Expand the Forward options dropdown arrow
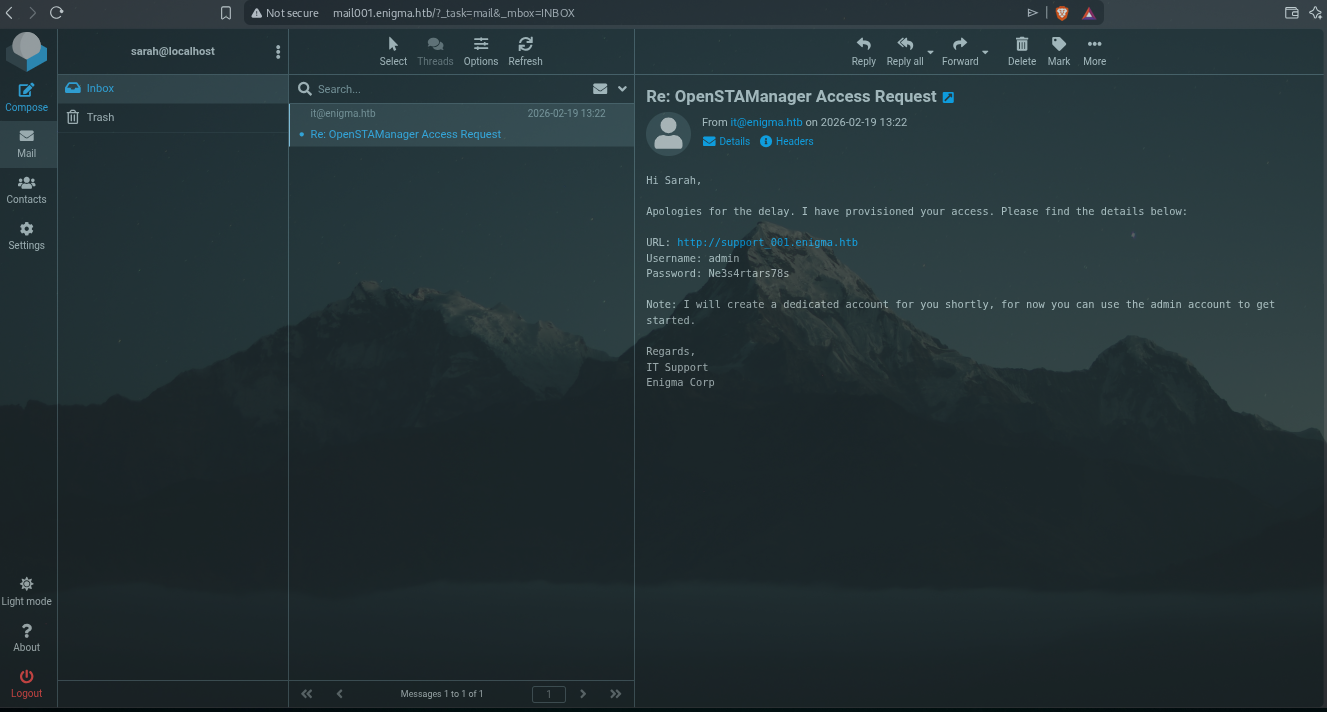1327x712 pixels. coord(985,52)
